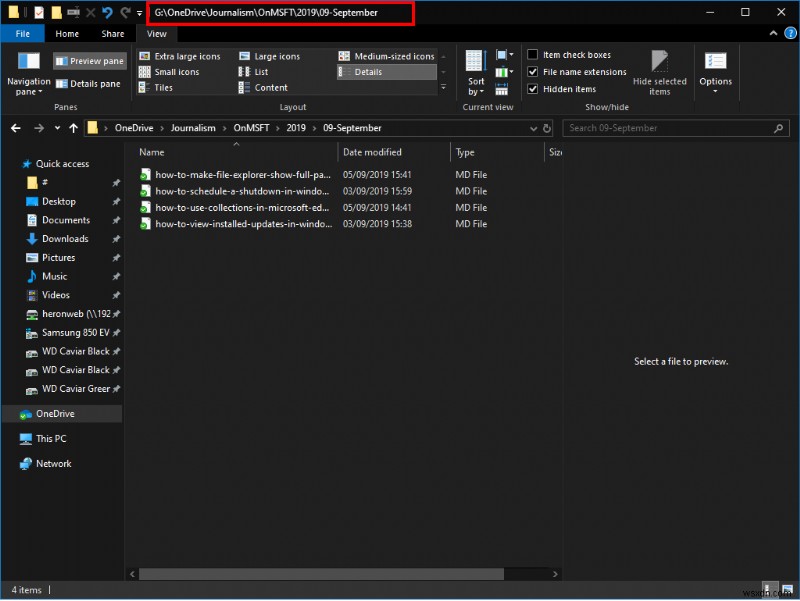Open the File menu
Viewport: 800px width, 601px height.
click(23, 33)
